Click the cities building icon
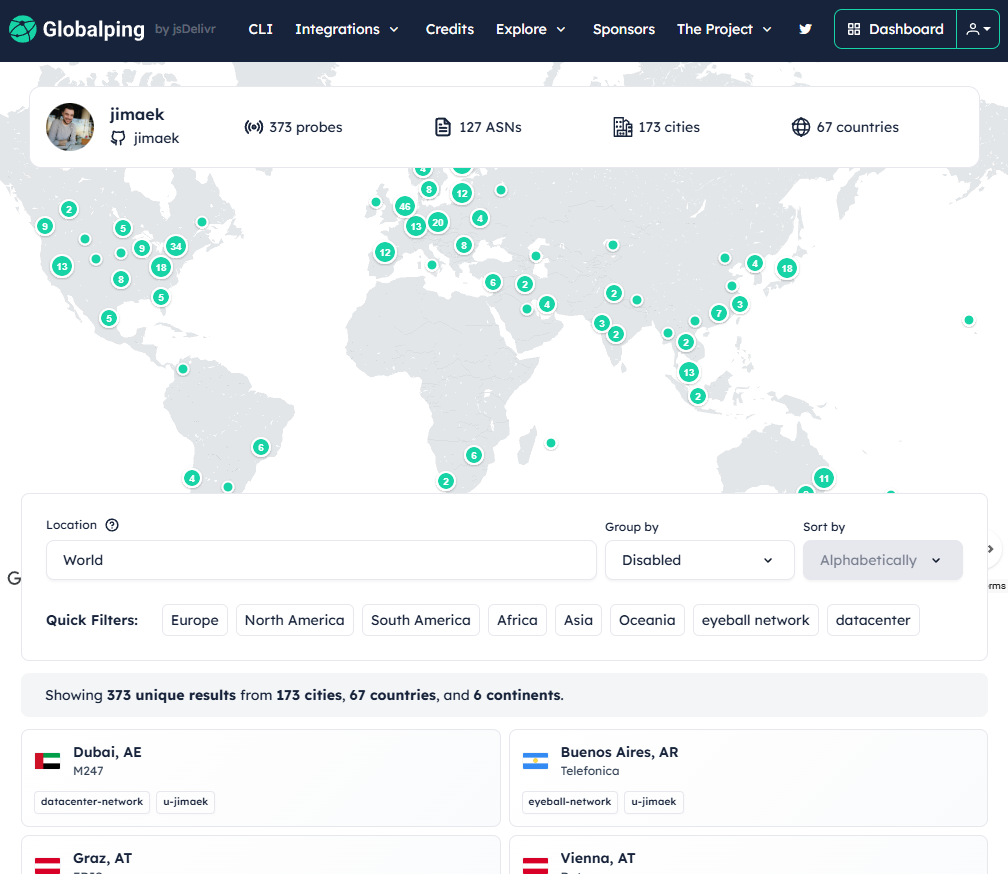This screenshot has height=874, width=1008. (622, 127)
